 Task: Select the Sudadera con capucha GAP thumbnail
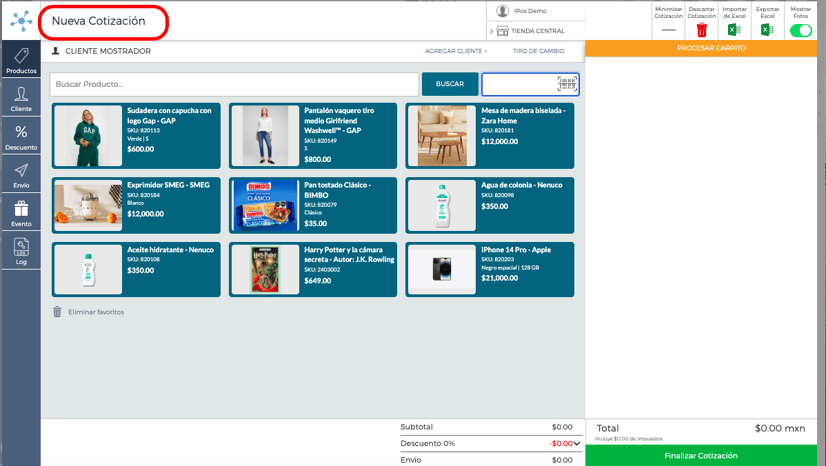(x=88, y=136)
